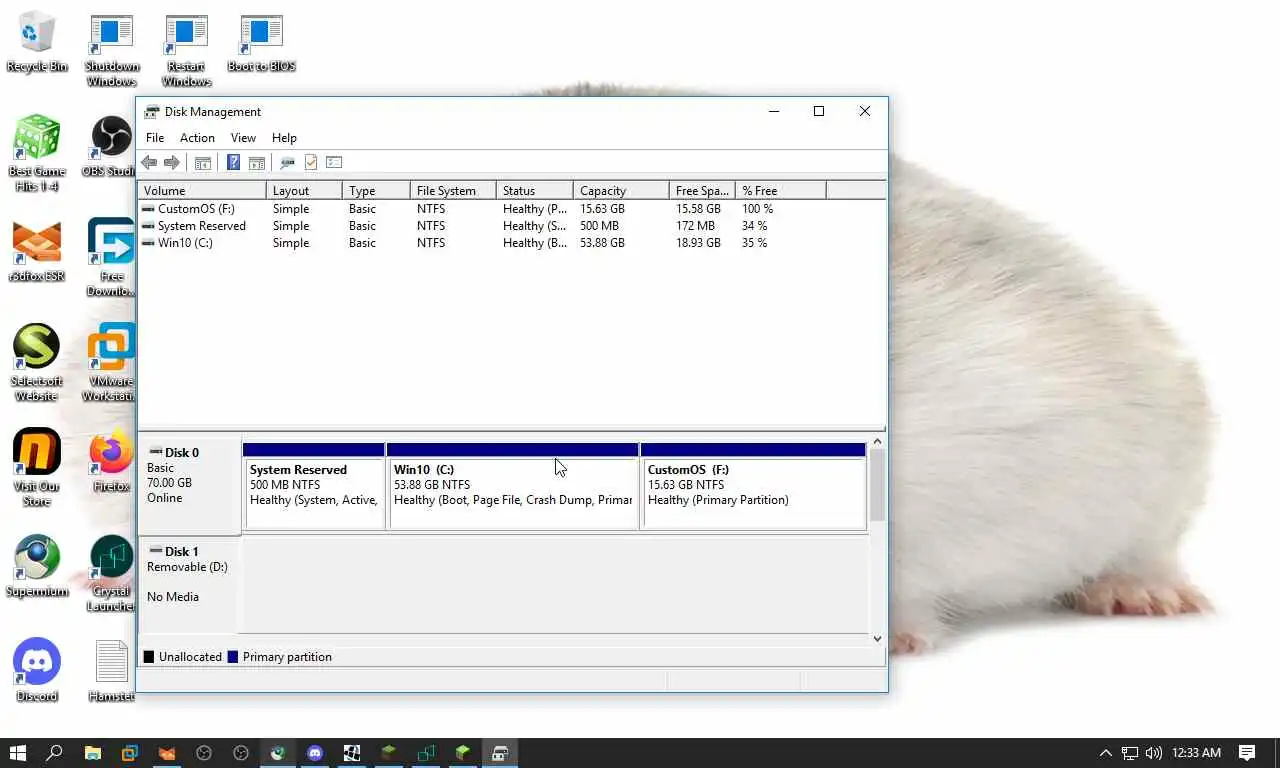
Task: Open the View menu
Action: (243, 138)
